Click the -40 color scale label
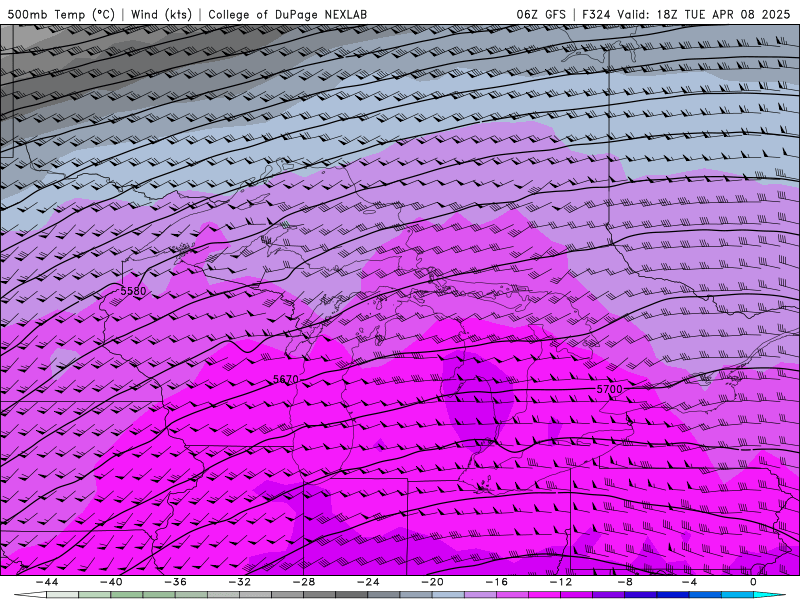Viewport: 800px width, 600px height. click(x=111, y=582)
